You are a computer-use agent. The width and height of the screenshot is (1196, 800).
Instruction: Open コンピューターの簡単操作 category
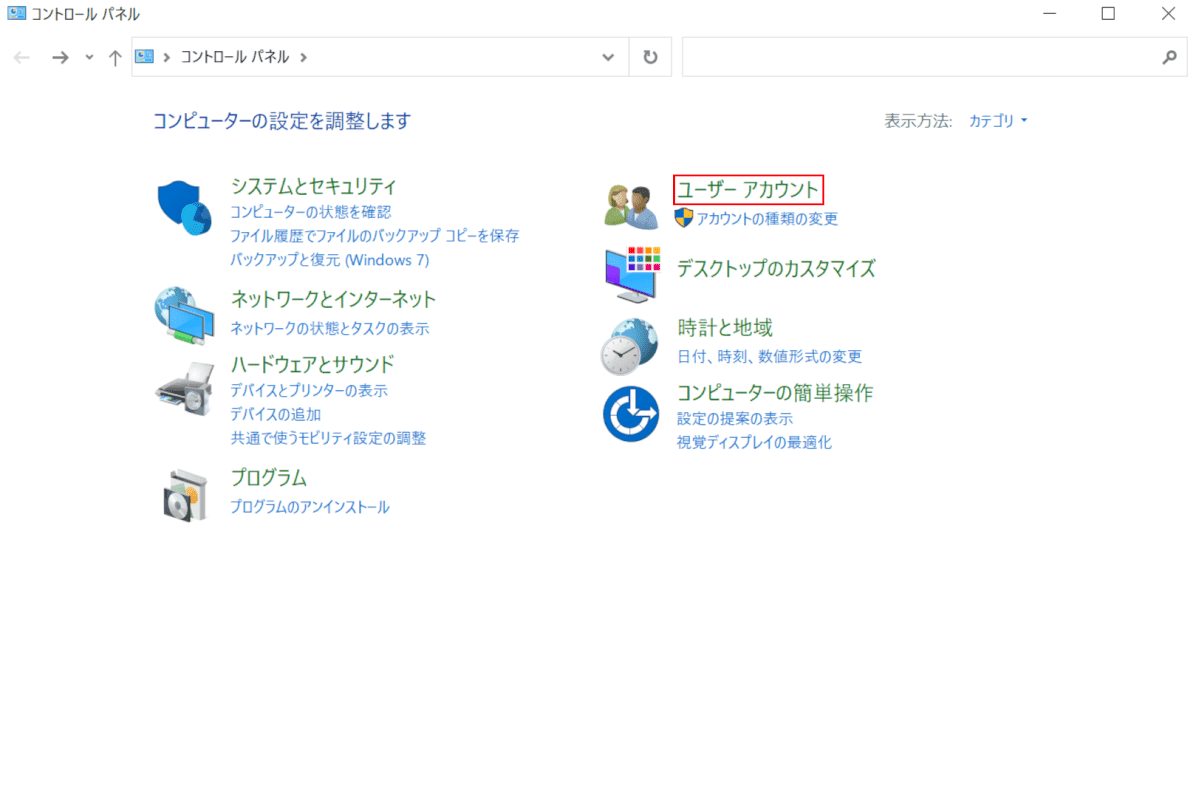[775, 393]
